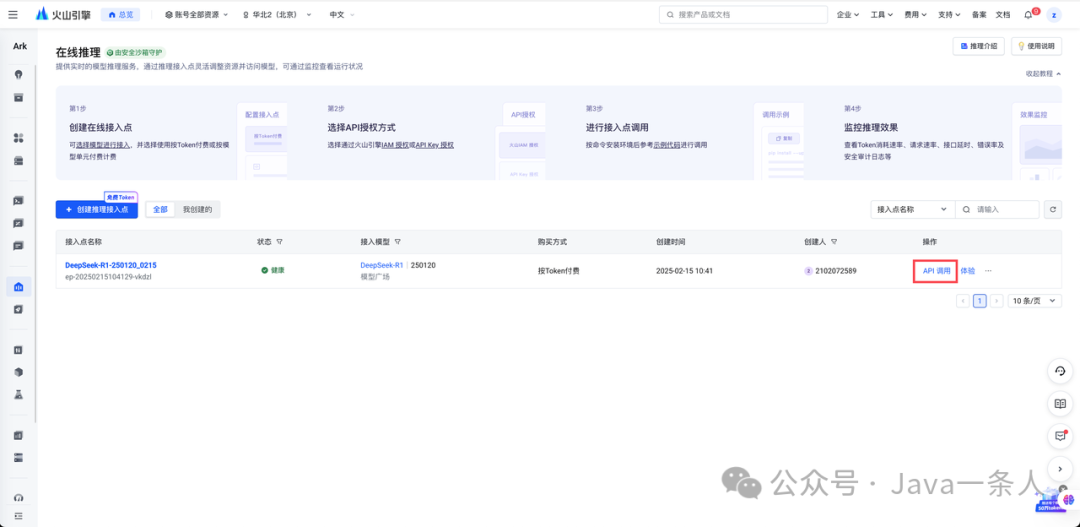Open the notification bell
The image size is (1080, 527).
pyautogui.click(x=1028, y=14)
